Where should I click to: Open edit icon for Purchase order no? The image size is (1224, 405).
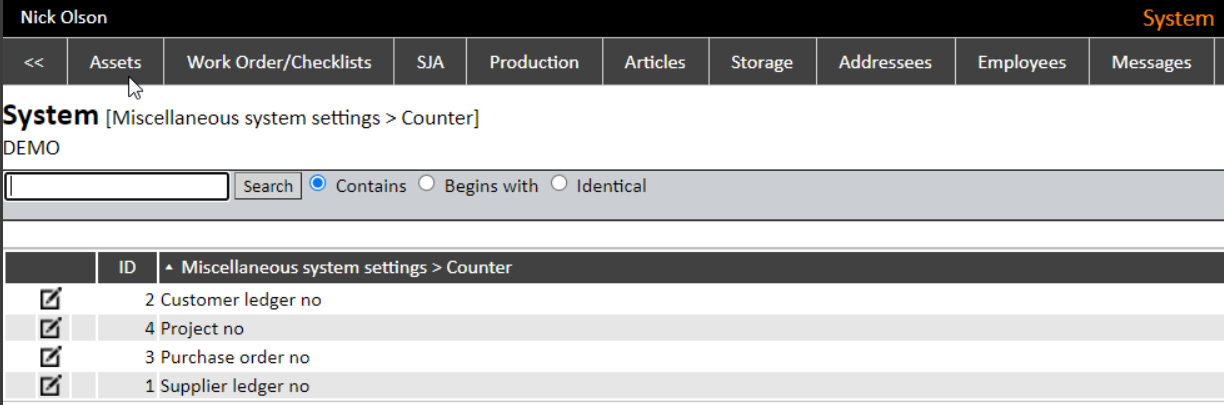coord(50,357)
